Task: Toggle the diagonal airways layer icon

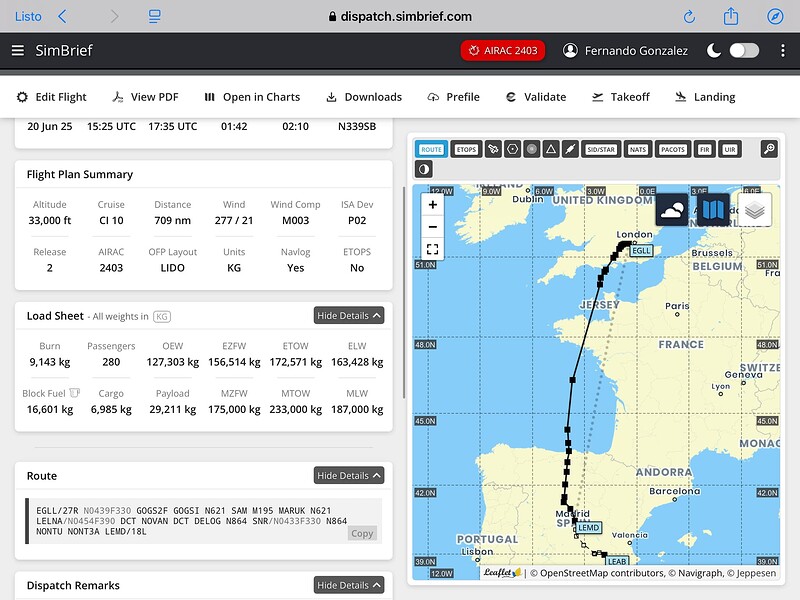Action: coord(570,149)
